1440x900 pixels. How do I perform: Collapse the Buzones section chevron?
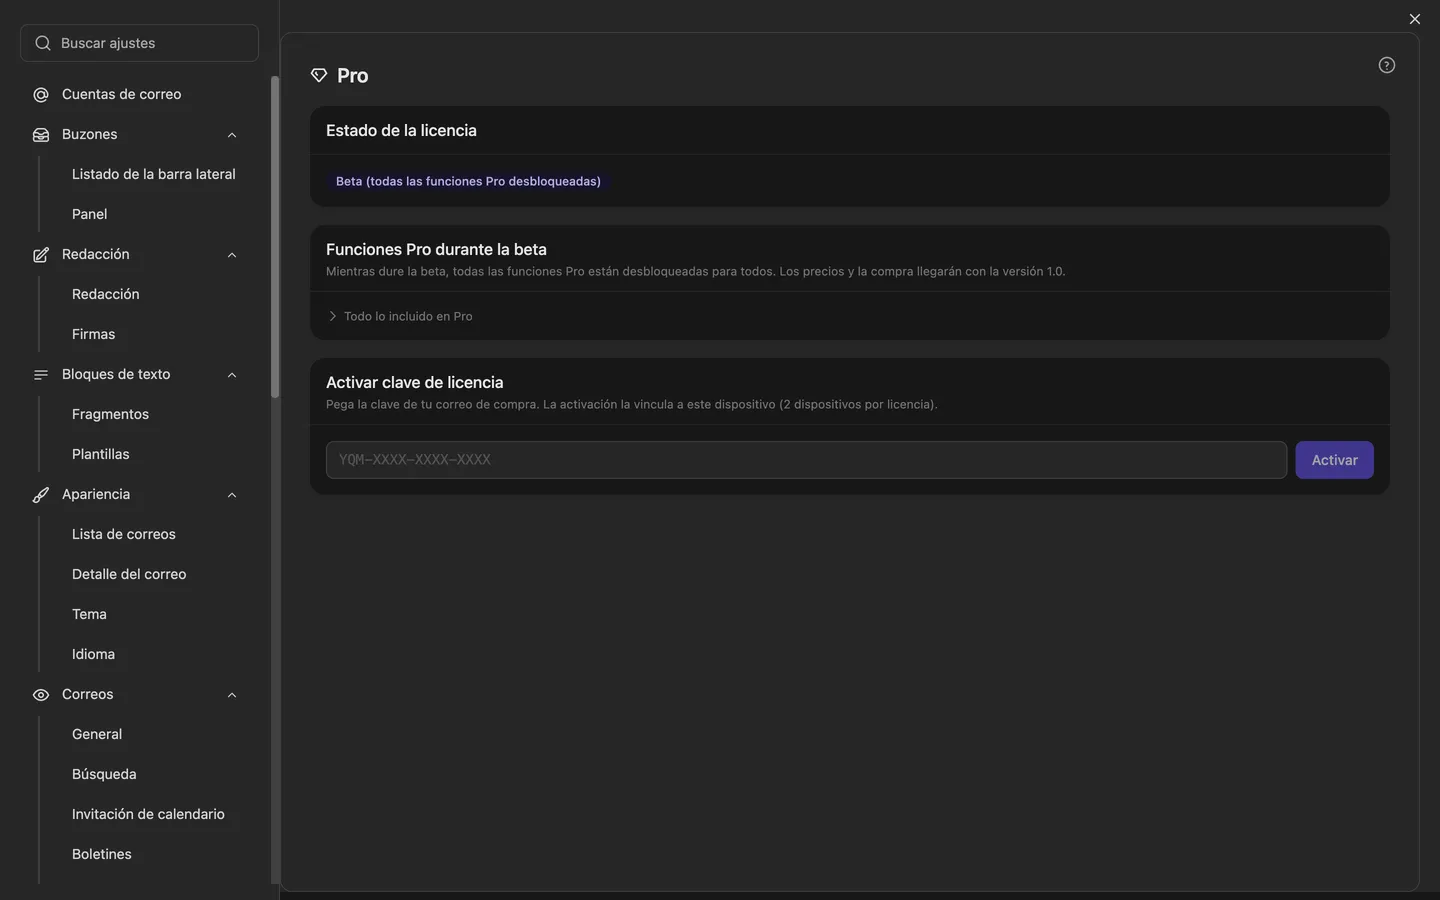(x=232, y=135)
